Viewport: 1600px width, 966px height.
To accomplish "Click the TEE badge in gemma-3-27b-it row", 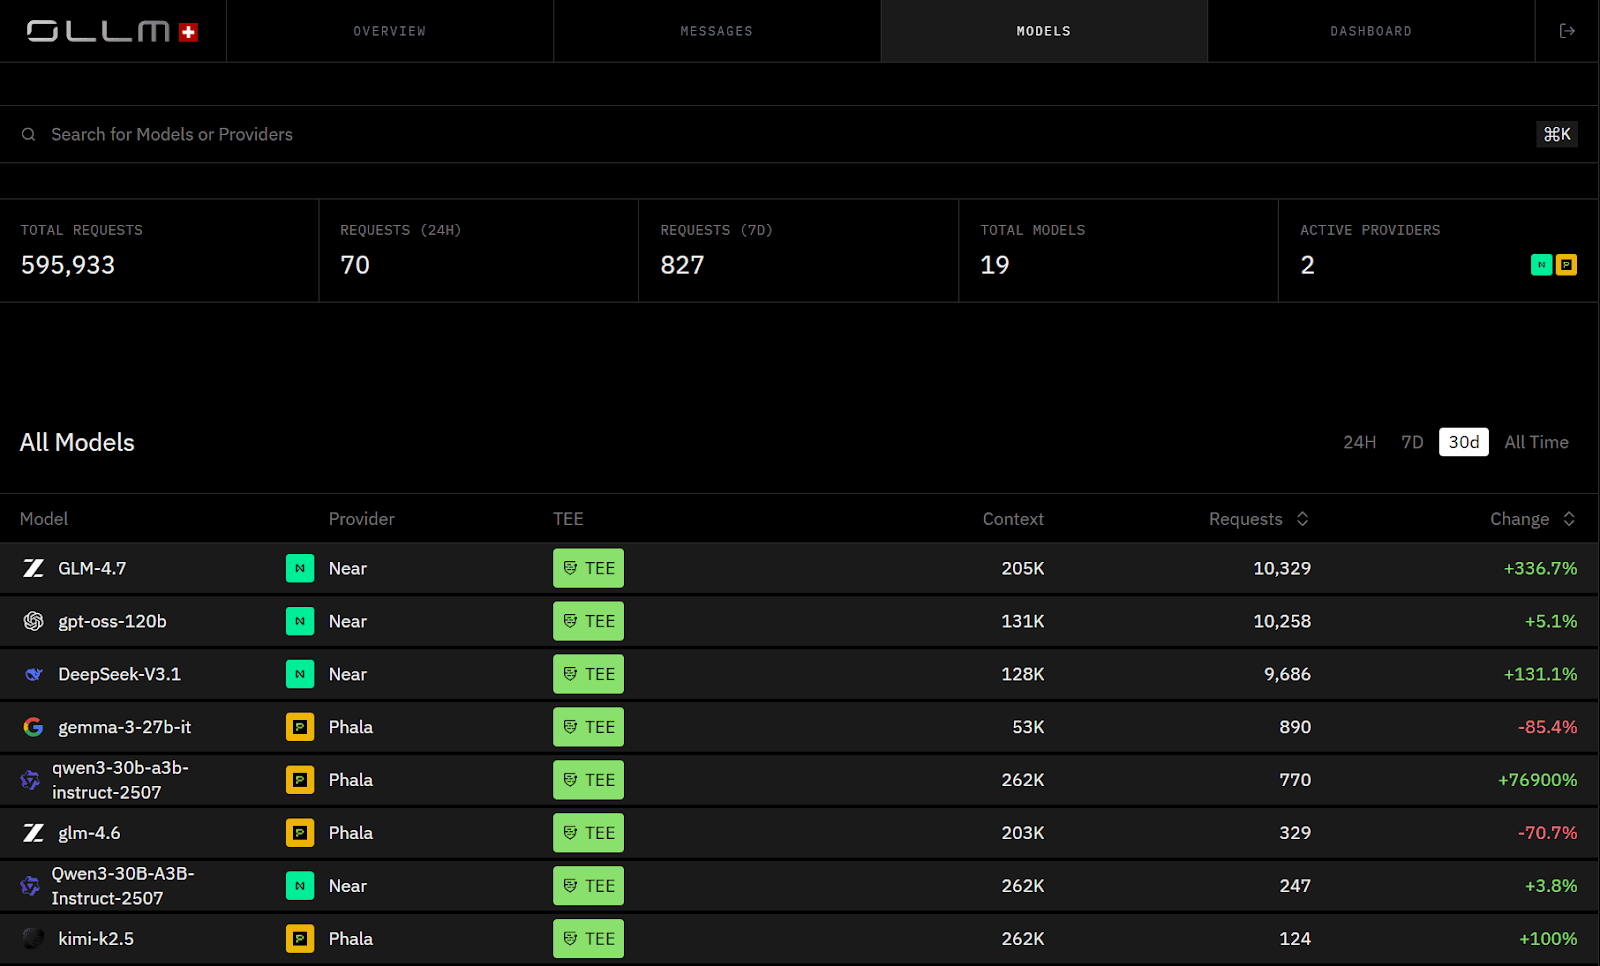I will coord(588,727).
